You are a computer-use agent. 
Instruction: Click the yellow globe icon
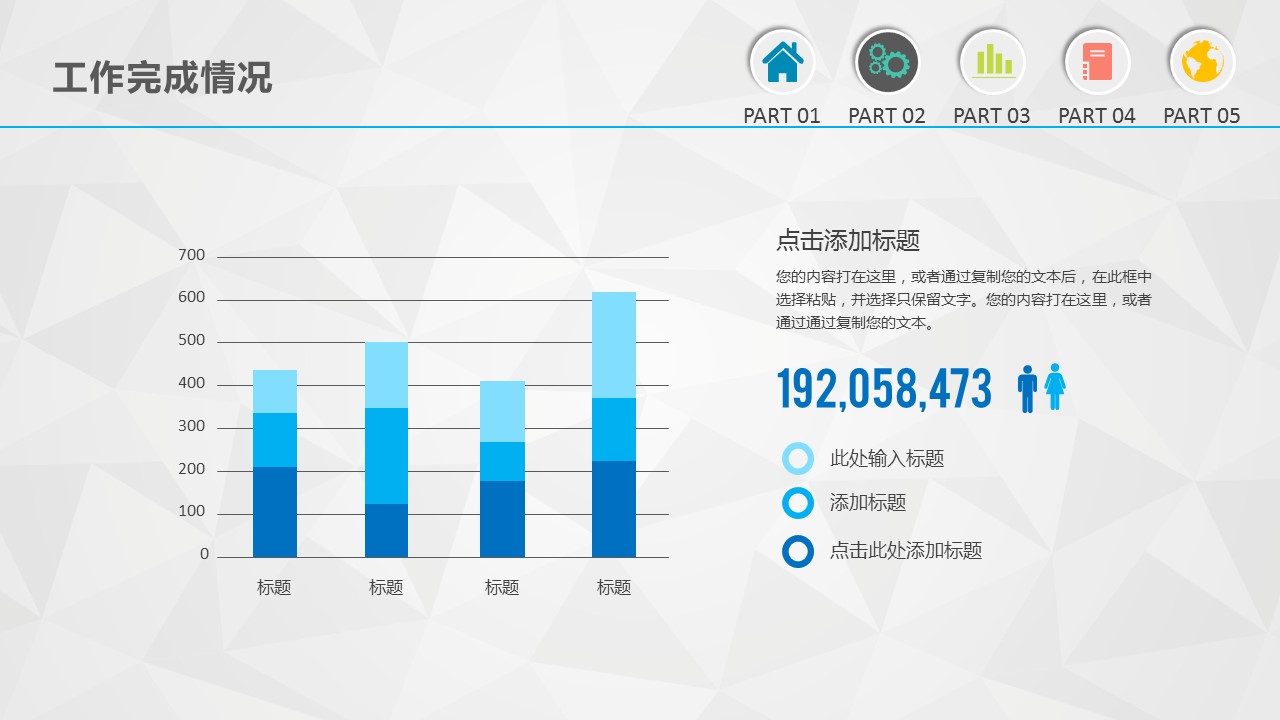tap(1202, 62)
